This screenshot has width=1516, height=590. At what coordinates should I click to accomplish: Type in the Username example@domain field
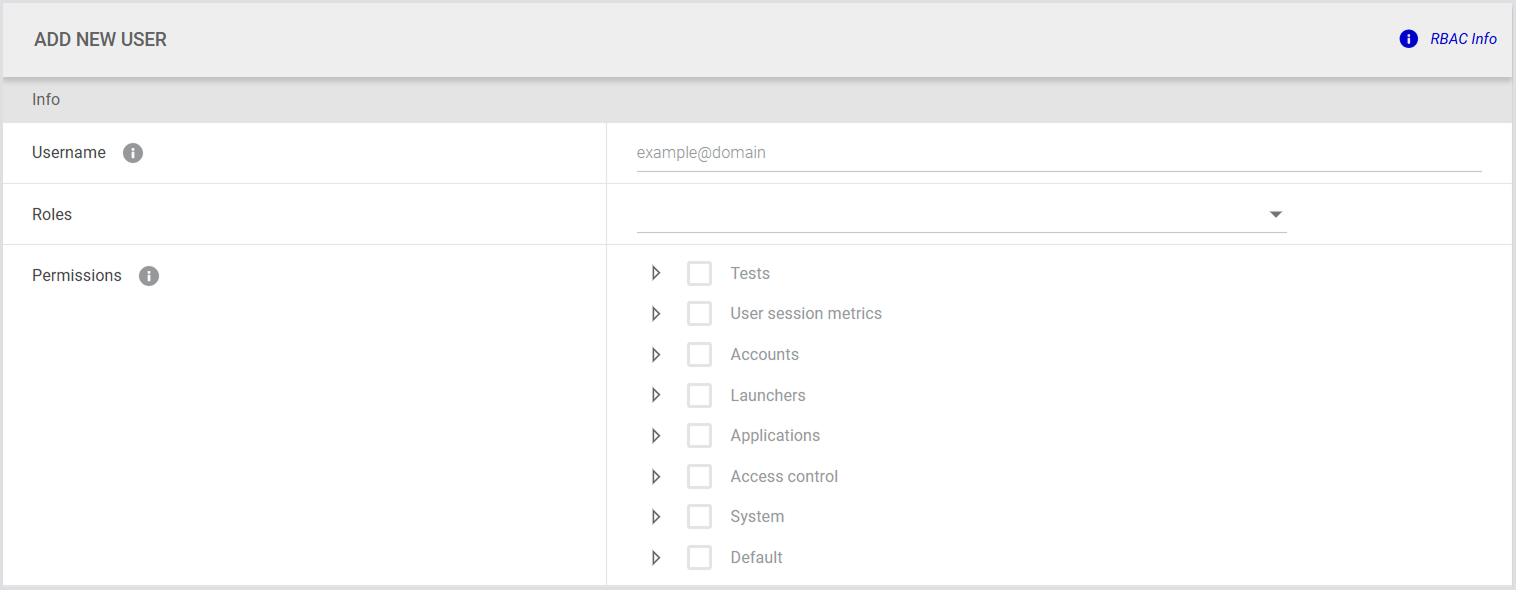click(1058, 153)
